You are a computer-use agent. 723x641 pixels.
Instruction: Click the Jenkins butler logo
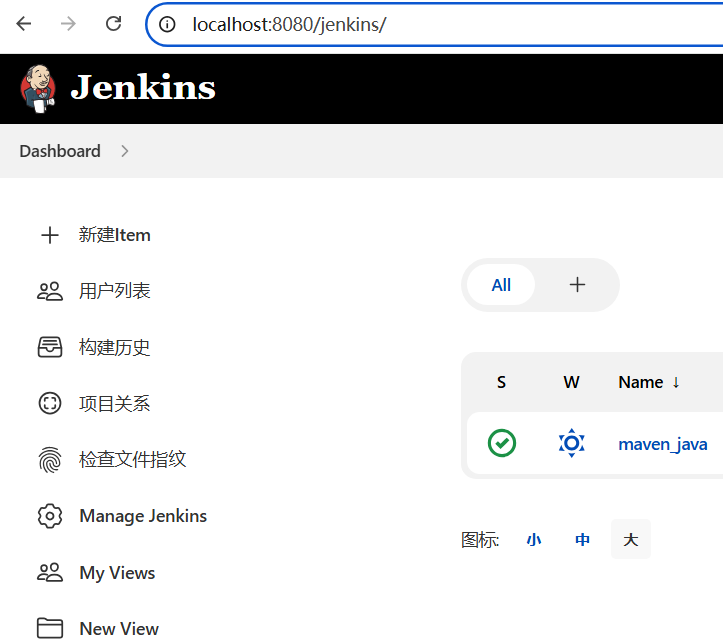[x=38, y=89]
